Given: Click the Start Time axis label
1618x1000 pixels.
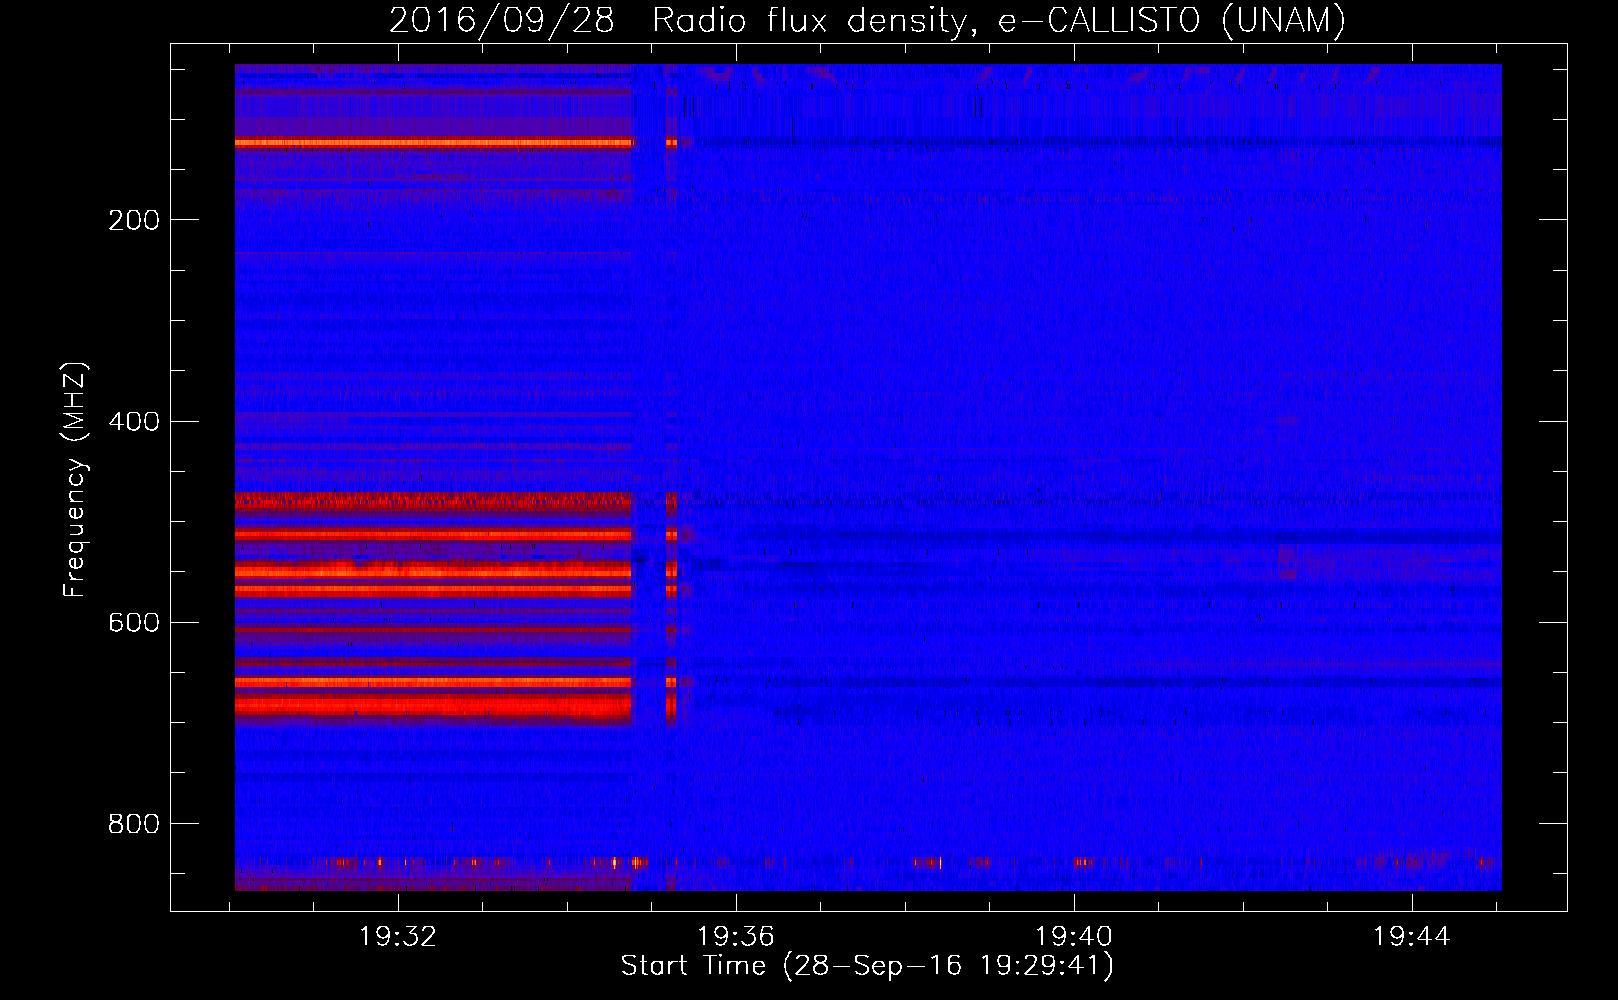Looking at the screenshot, I should [867, 966].
